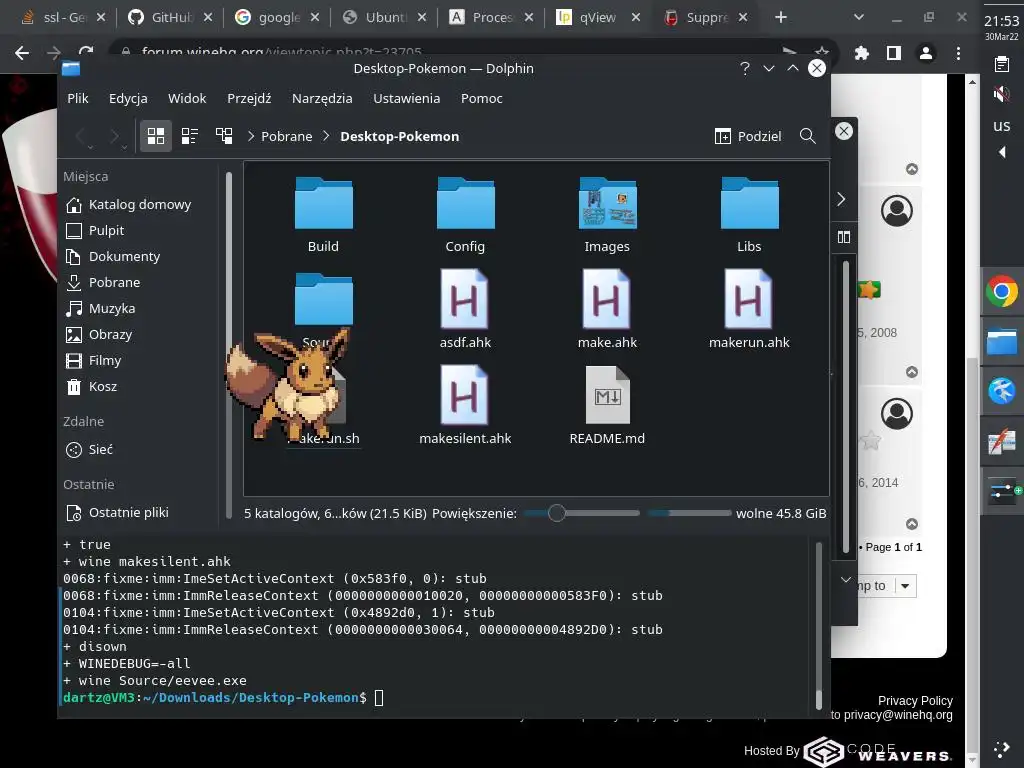Open the Edycja menu
This screenshot has height=768, width=1024.
tap(128, 98)
